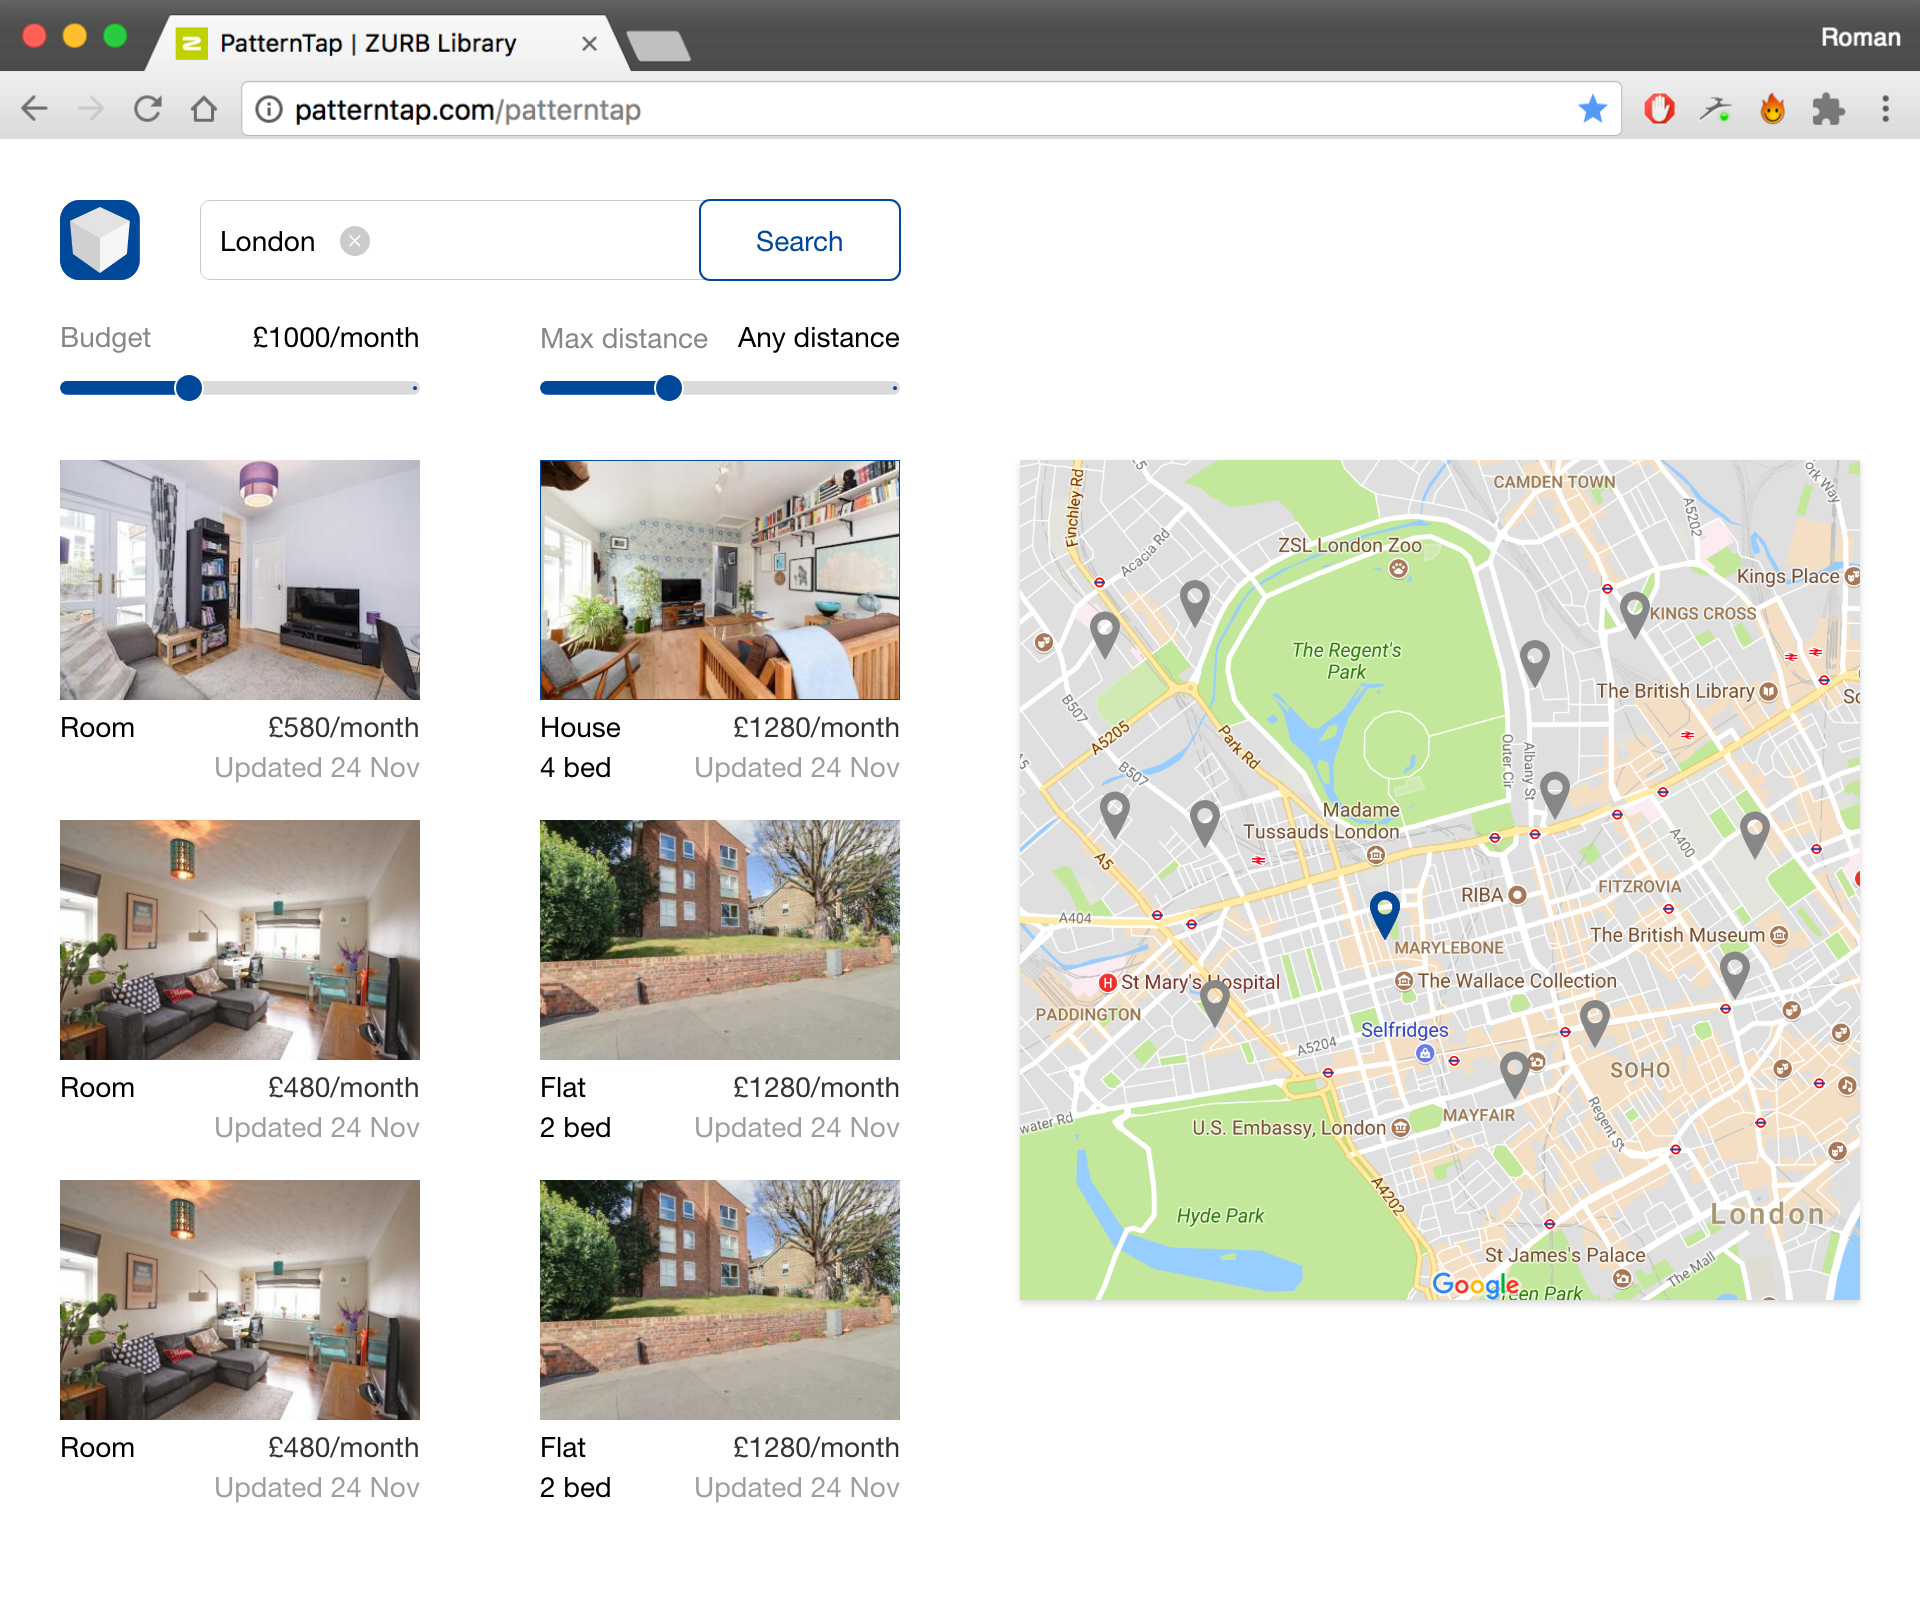This screenshot has width=1920, height=1600.
Task: Clear the London search text
Action: [x=355, y=241]
